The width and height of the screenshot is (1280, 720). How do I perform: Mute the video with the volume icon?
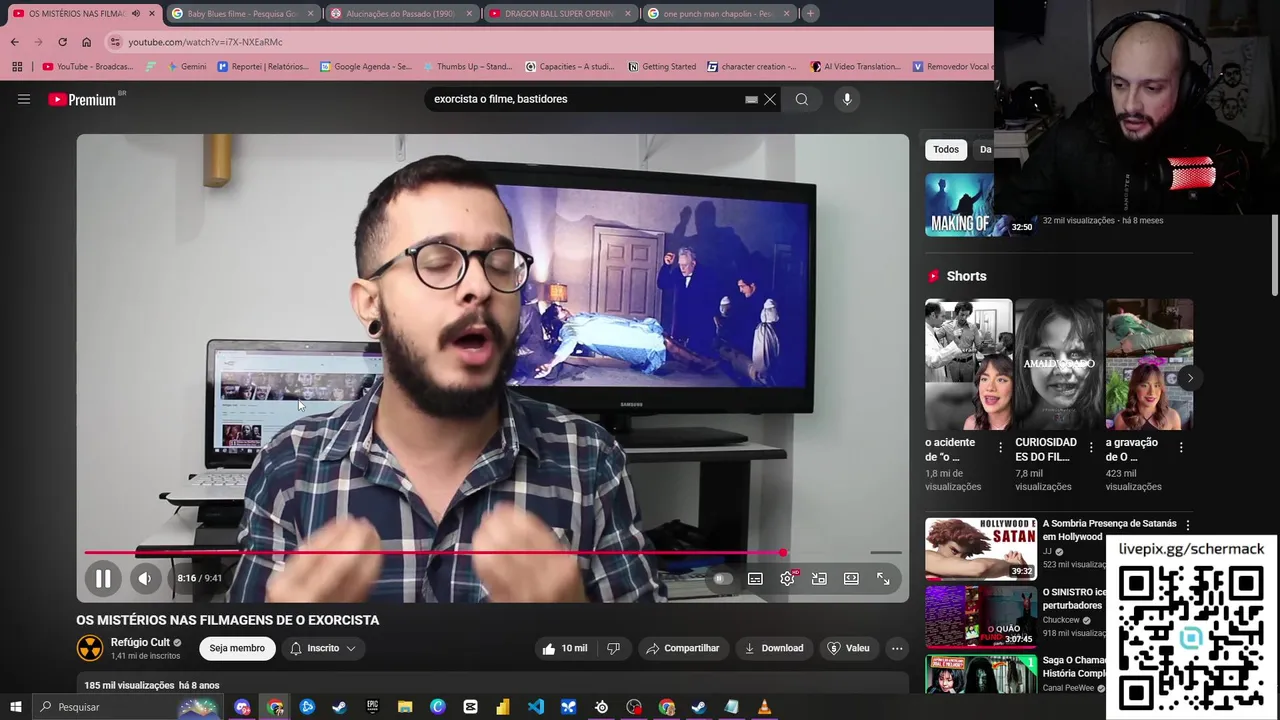[145, 578]
